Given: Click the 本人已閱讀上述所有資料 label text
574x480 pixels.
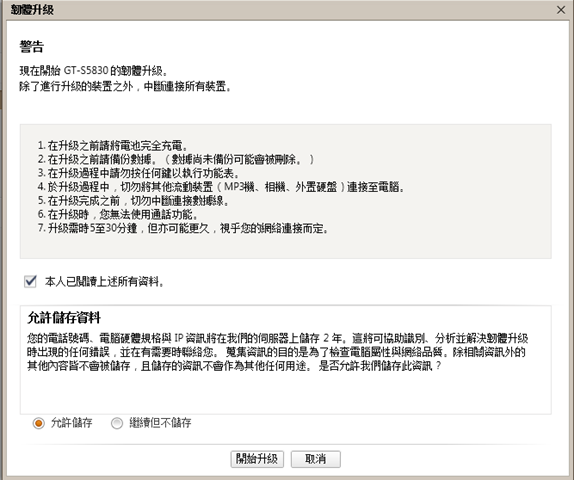Looking at the screenshot, I should pos(104,282).
